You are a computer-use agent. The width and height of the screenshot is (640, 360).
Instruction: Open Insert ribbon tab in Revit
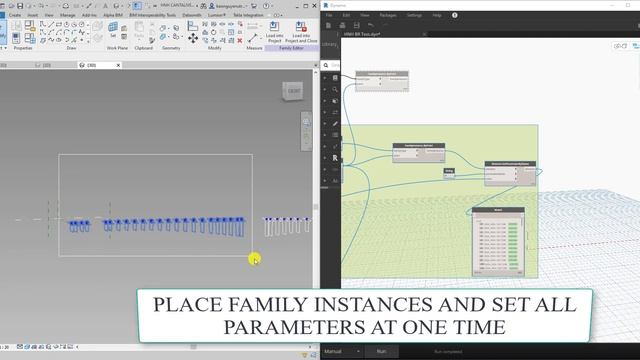click(x=33, y=15)
